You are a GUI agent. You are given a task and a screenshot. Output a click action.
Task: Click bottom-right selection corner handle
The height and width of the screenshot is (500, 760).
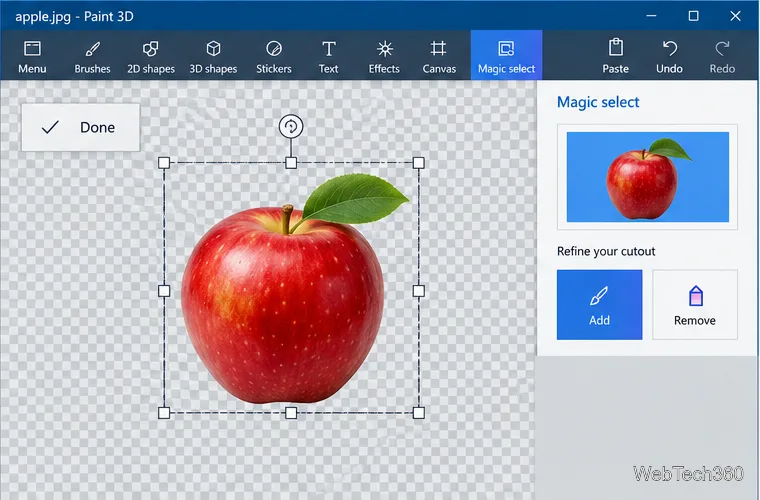pyautogui.click(x=419, y=413)
